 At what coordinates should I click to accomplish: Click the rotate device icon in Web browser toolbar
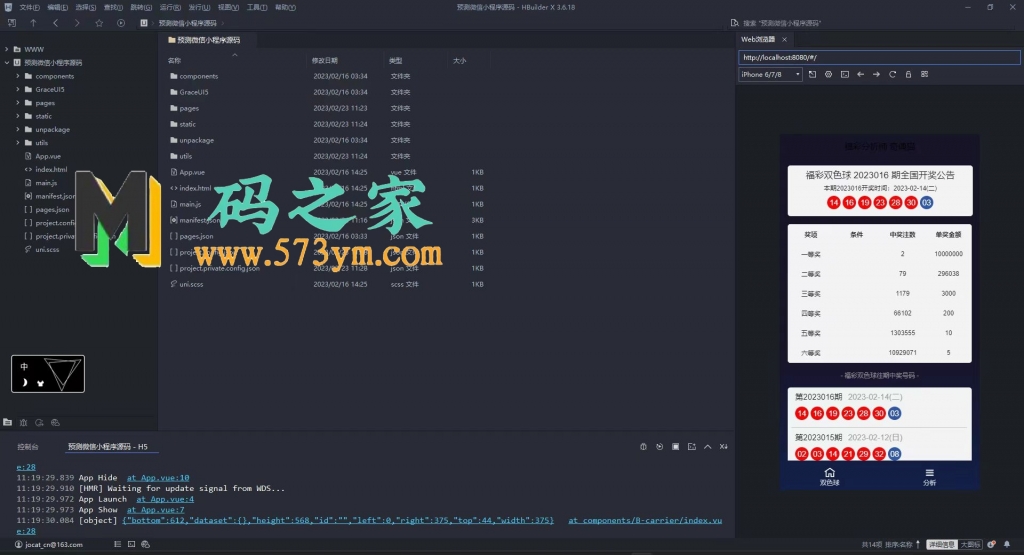812,74
